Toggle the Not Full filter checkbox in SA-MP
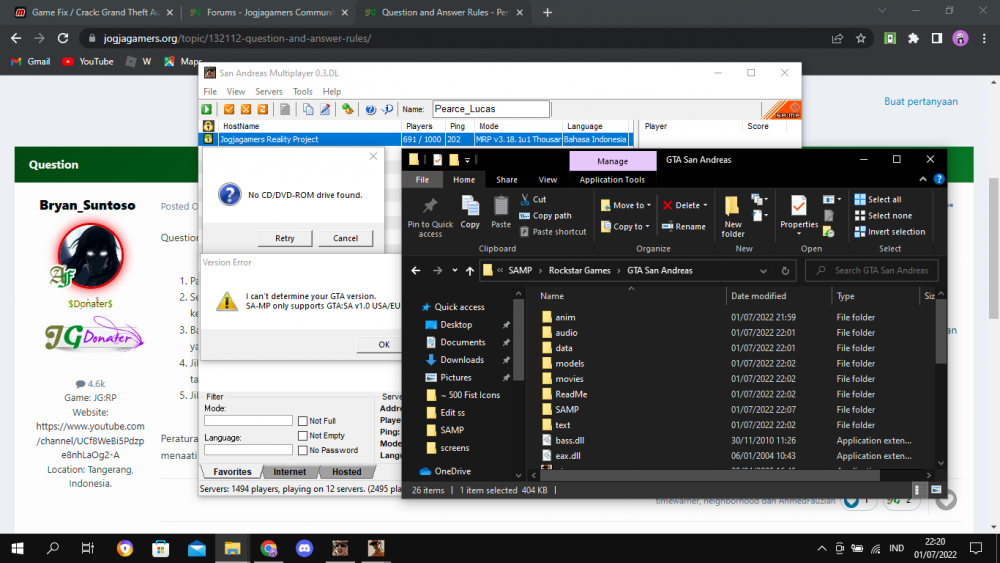 pos(303,421)
